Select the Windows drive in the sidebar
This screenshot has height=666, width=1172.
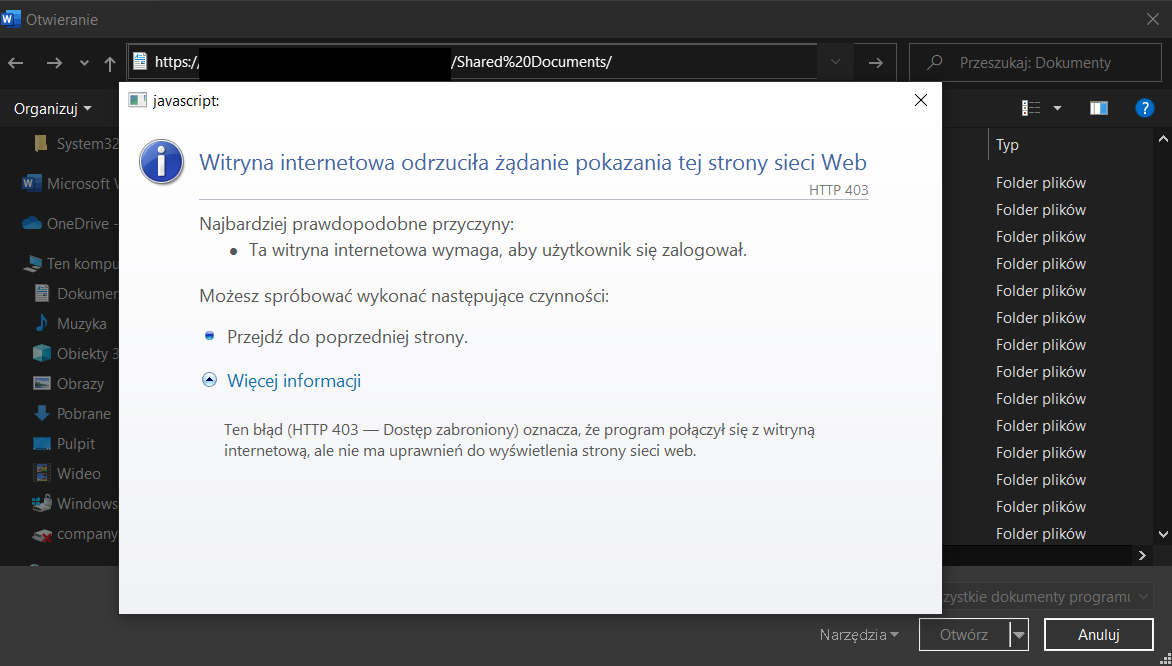point(76,503)
